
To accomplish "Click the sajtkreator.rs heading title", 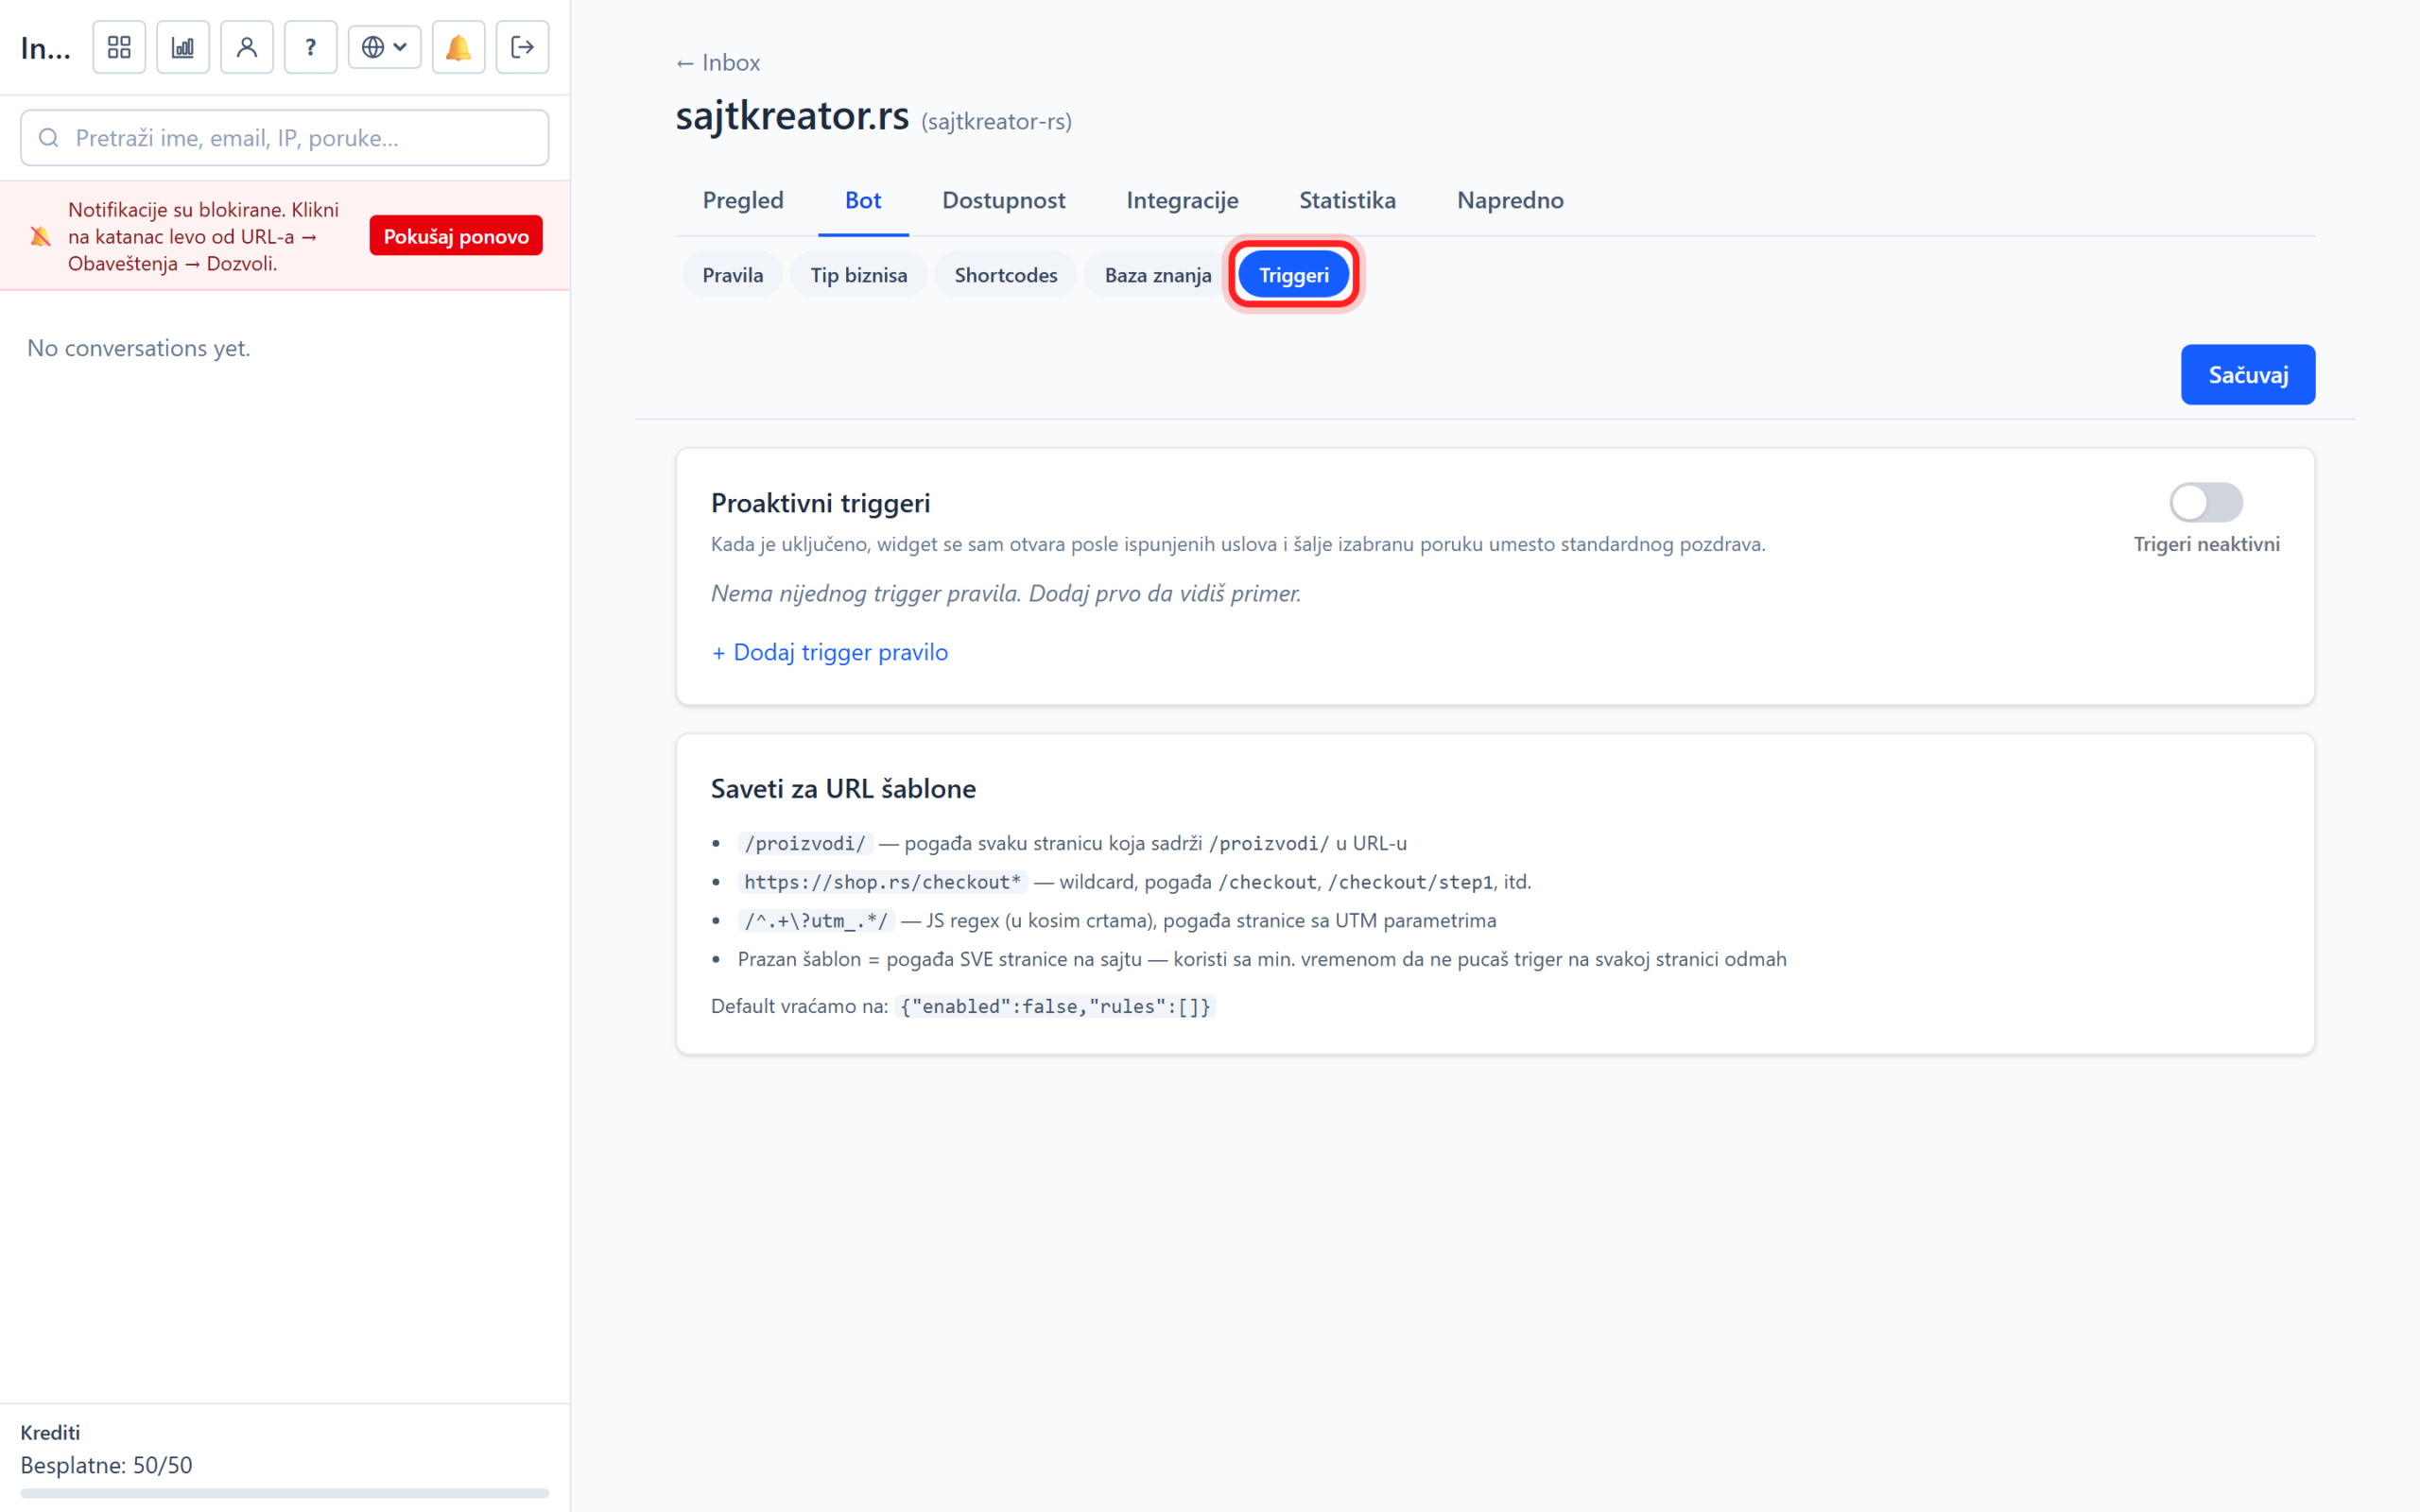I will [x=792, y=116].
